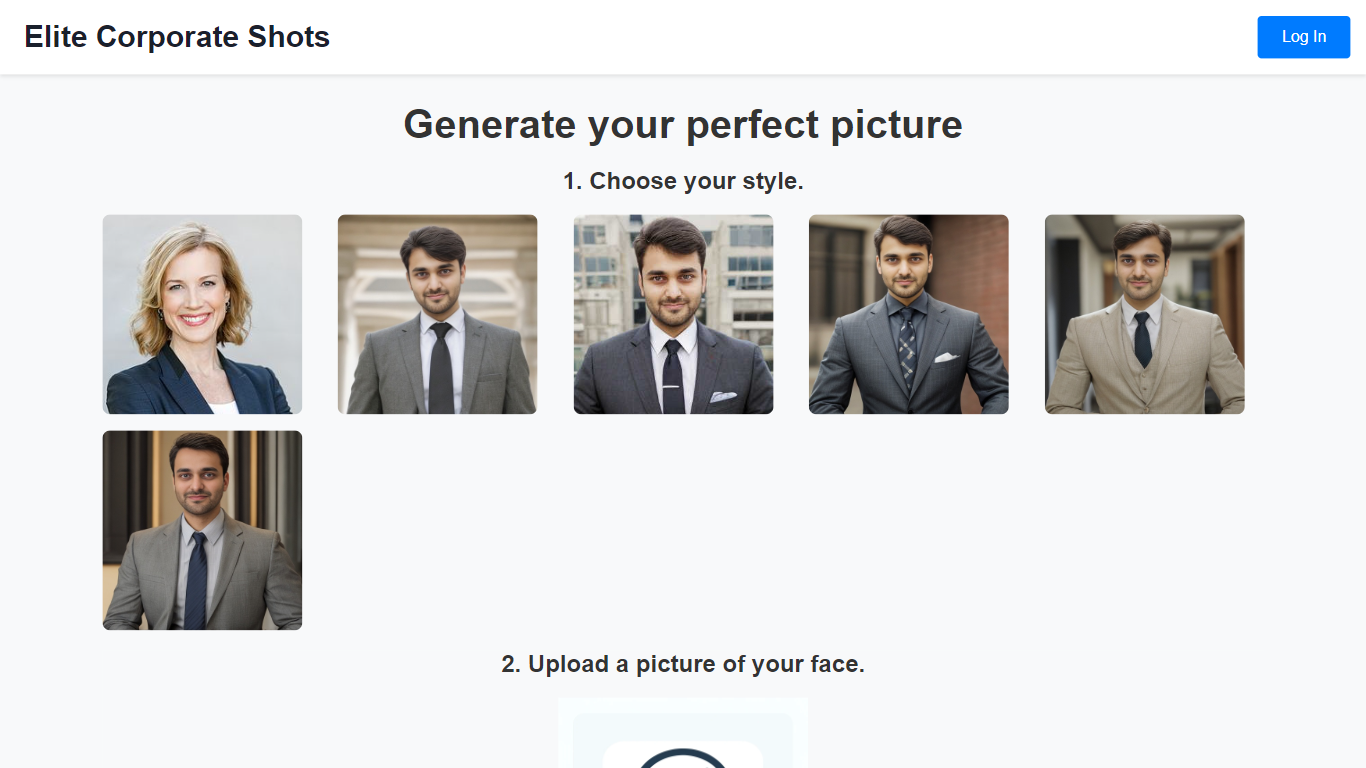
Task: Select the blonde woman in navy blazer style
Action: pyautogui.click(x=202, y=314)
